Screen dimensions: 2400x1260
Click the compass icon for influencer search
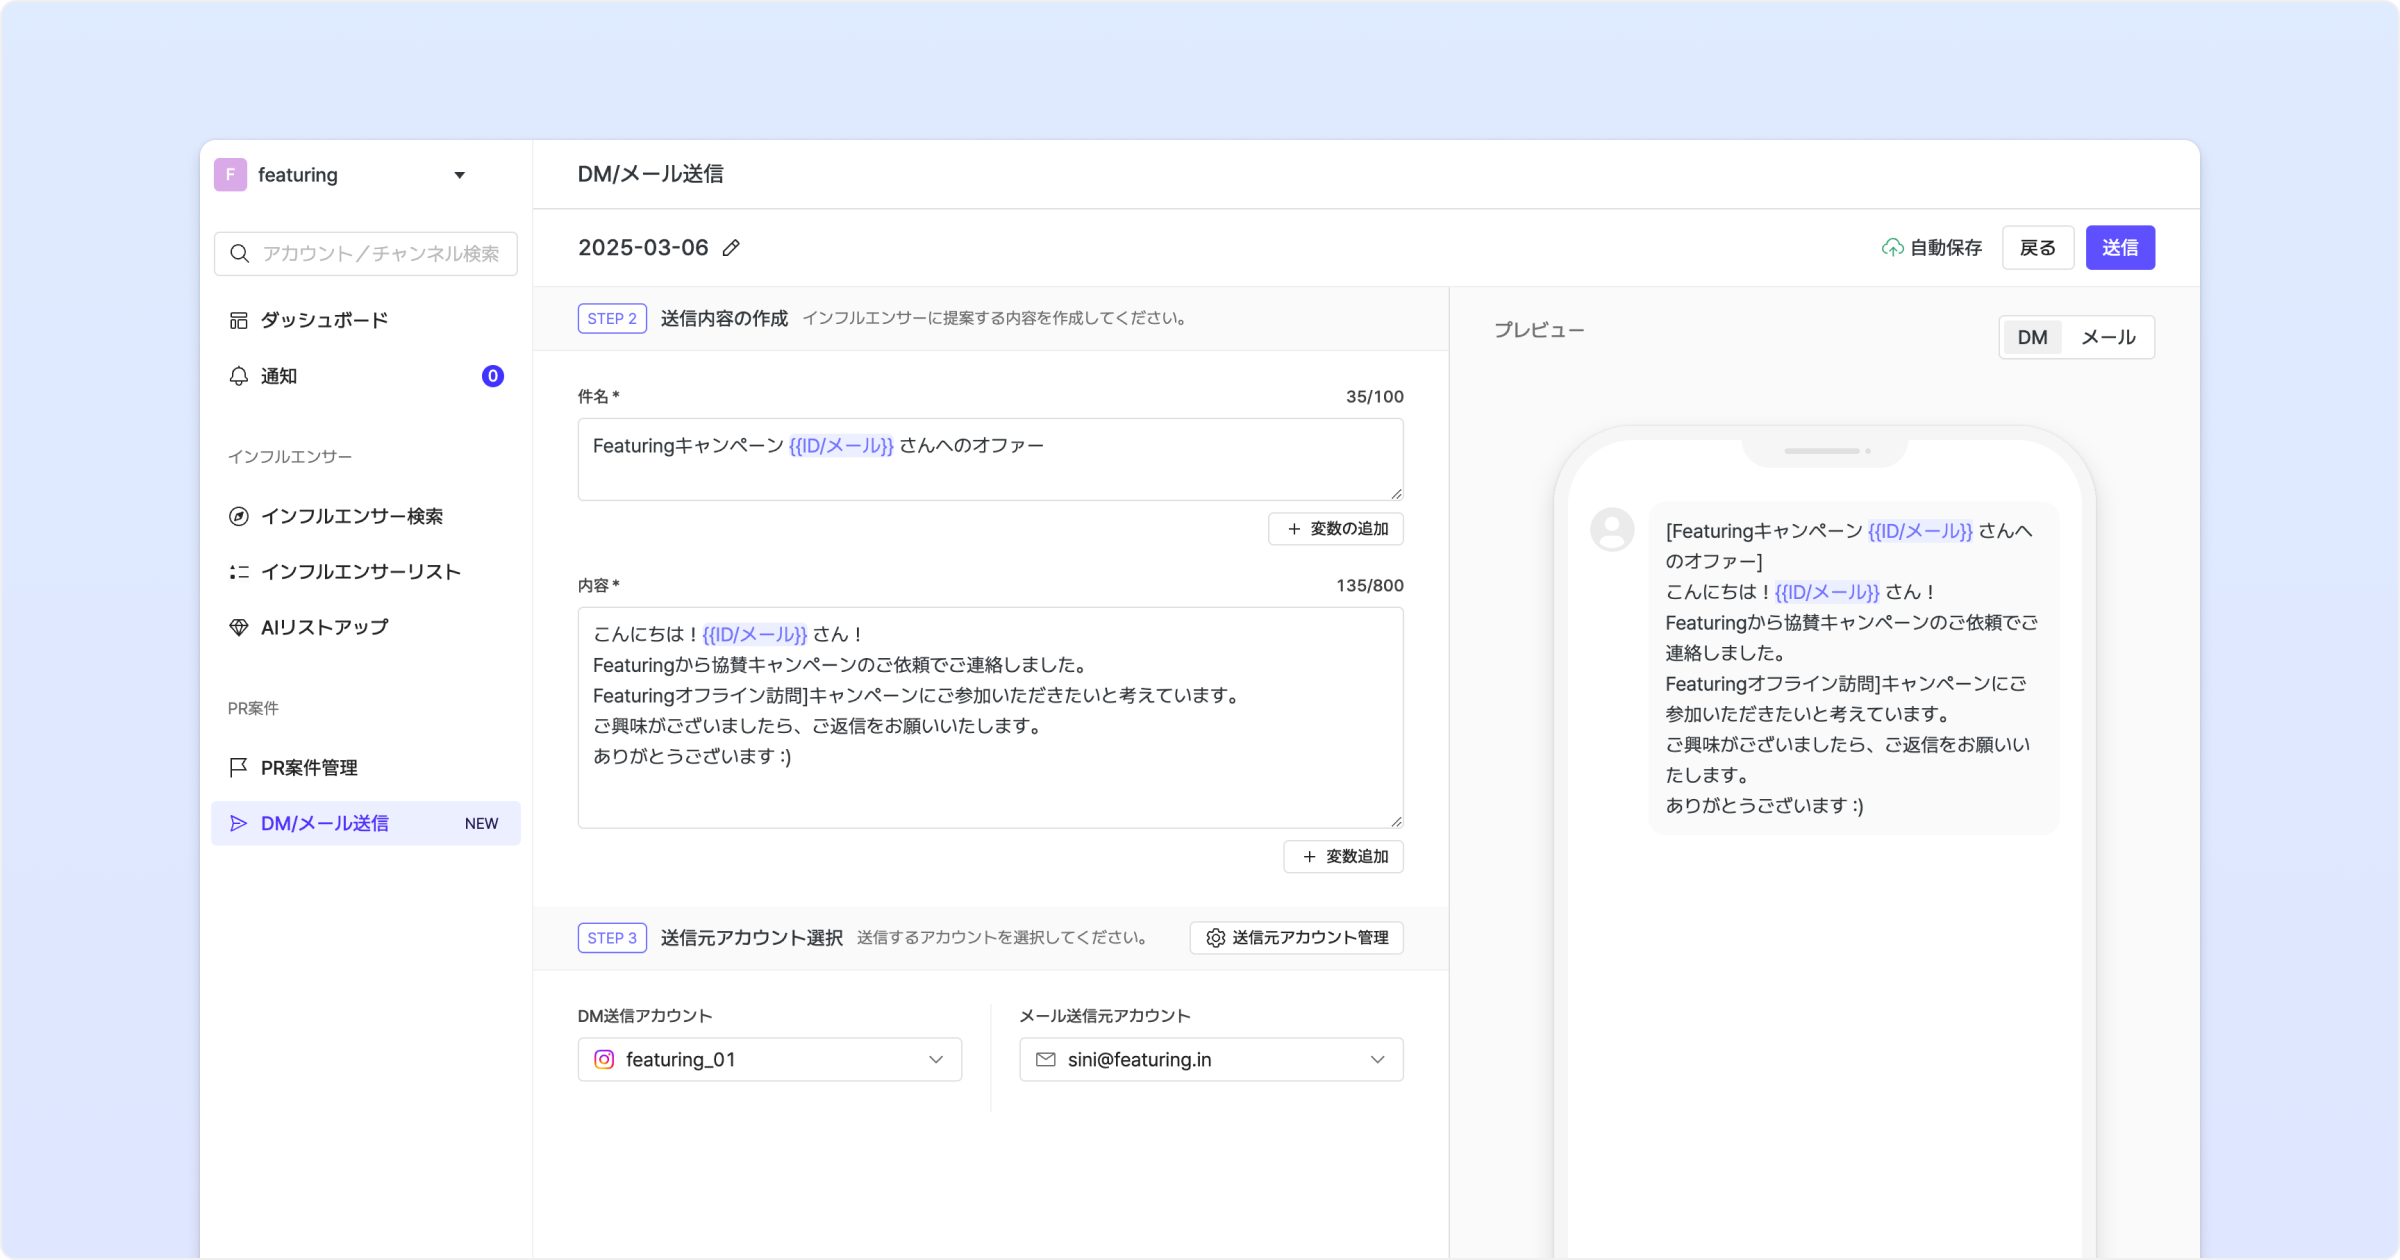(238, 516)
